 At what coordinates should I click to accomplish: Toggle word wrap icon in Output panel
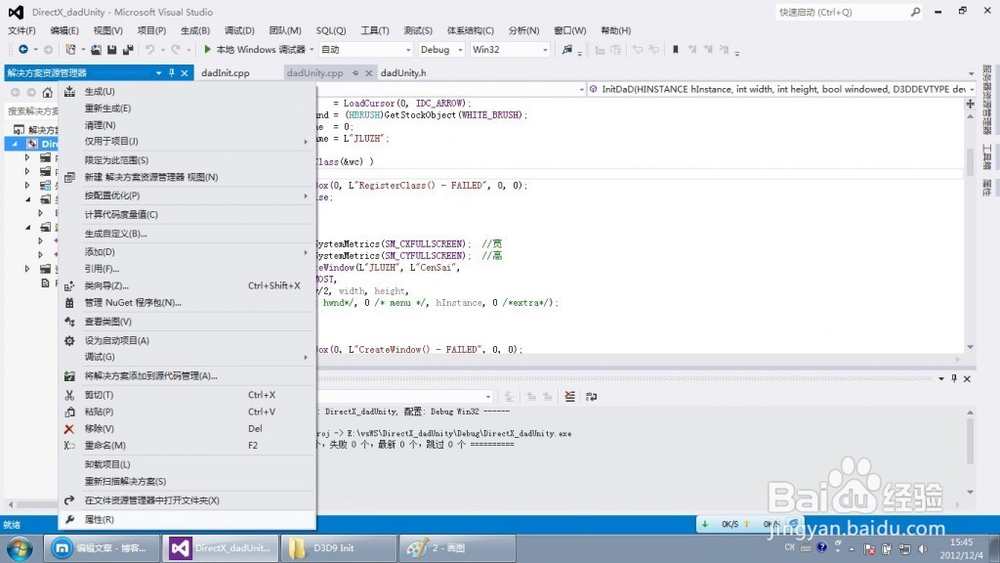pyautogui.click(x=591, y=397)
